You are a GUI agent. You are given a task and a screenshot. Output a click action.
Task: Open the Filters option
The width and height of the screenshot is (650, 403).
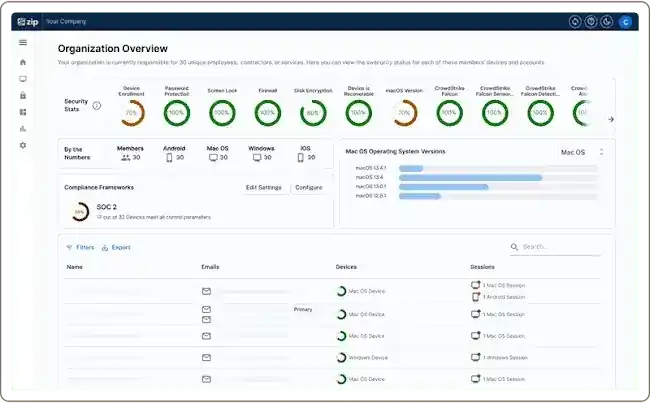pyautogui.click(x=81, y=248)
